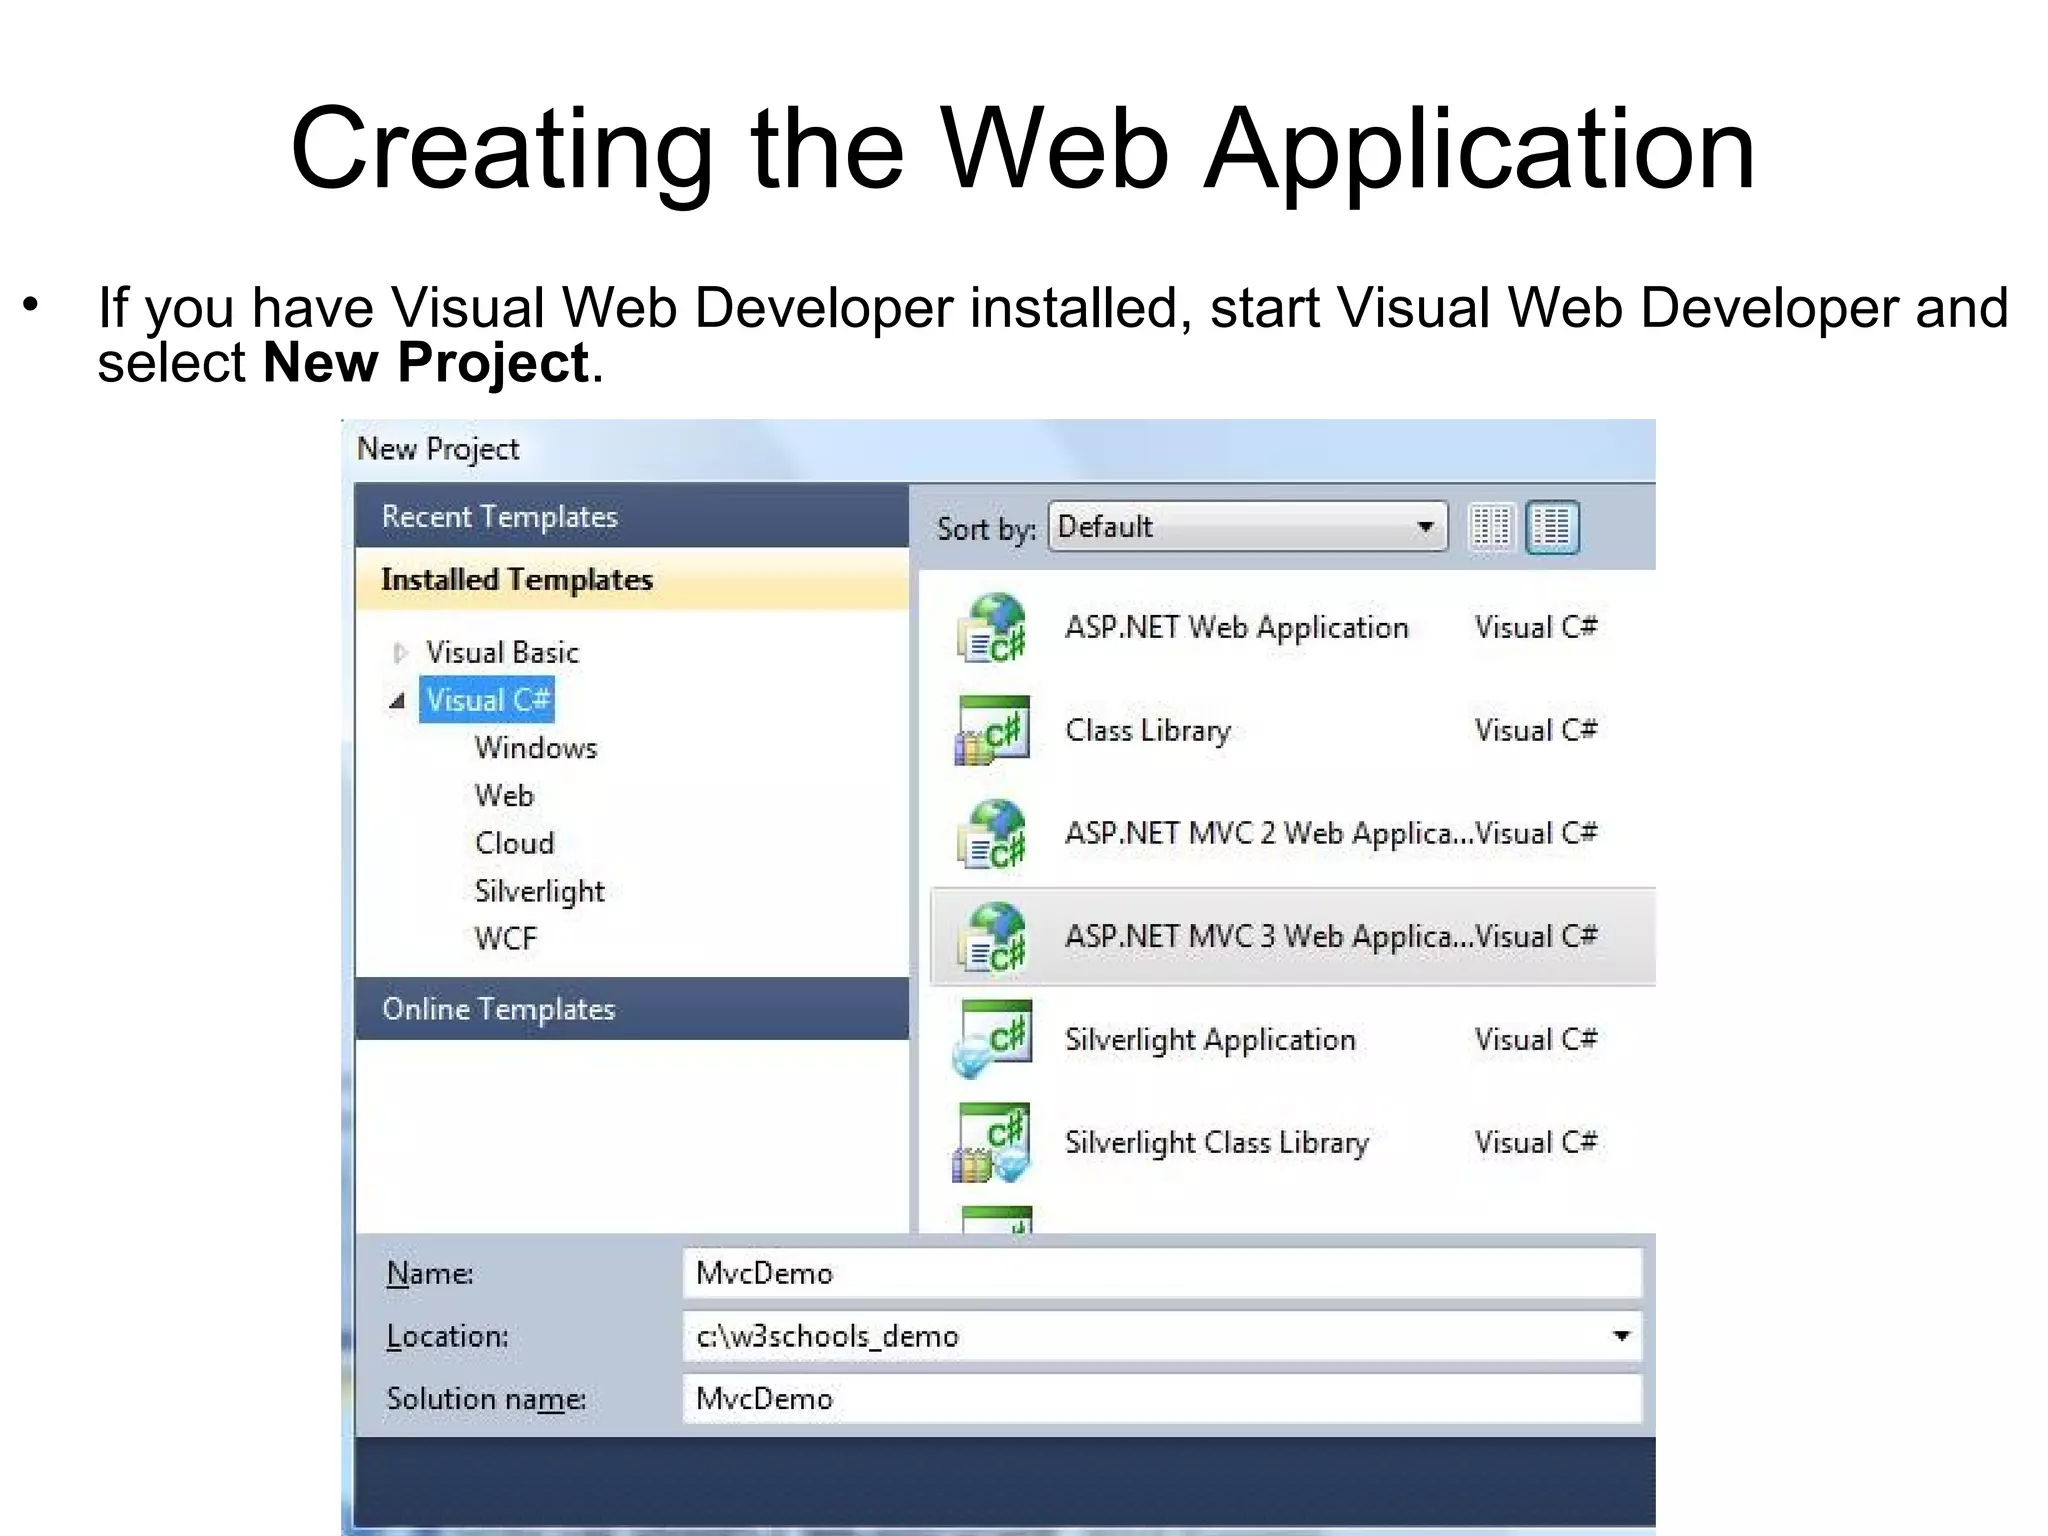Open the Location dropdown arrow
The width and height of the screenshot is (2048, 1536).
[1621, 1336]
